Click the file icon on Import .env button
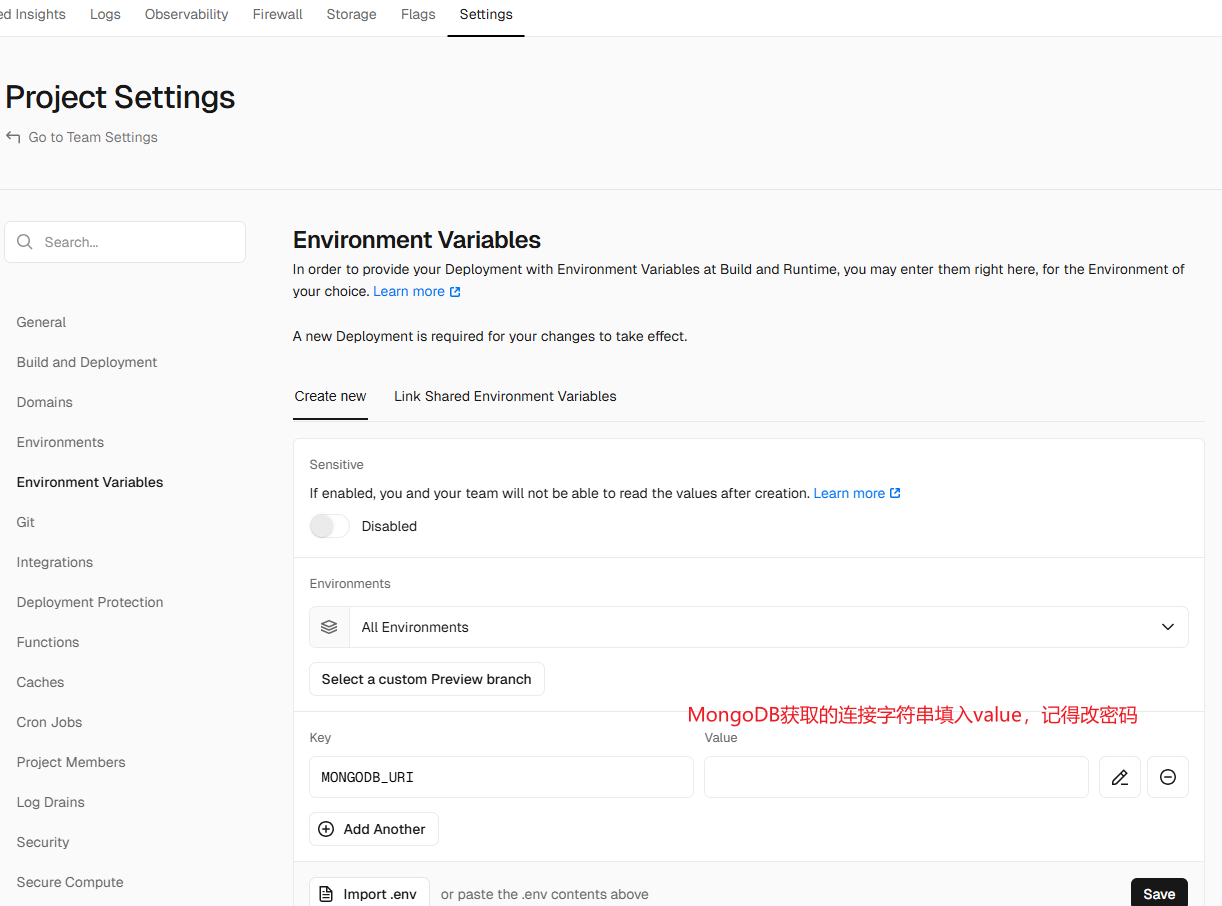Viewport: 1222px width, 906px height. coord(327,892)
